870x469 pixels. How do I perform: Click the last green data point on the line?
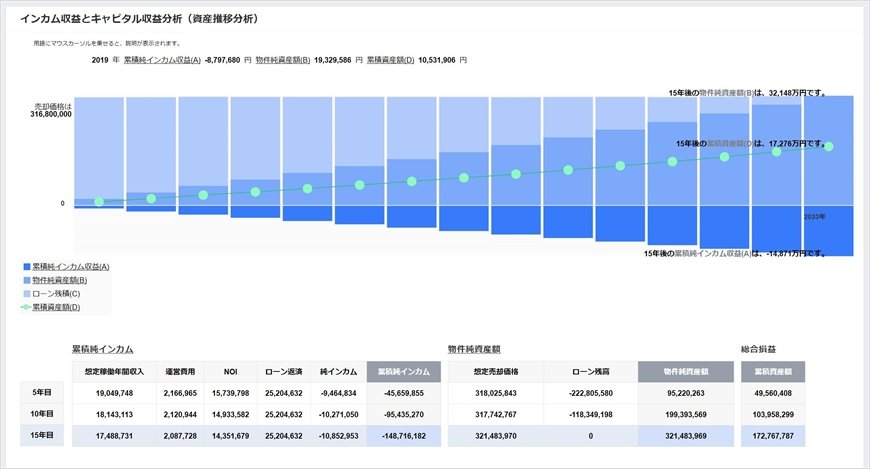tap(828, 147)
